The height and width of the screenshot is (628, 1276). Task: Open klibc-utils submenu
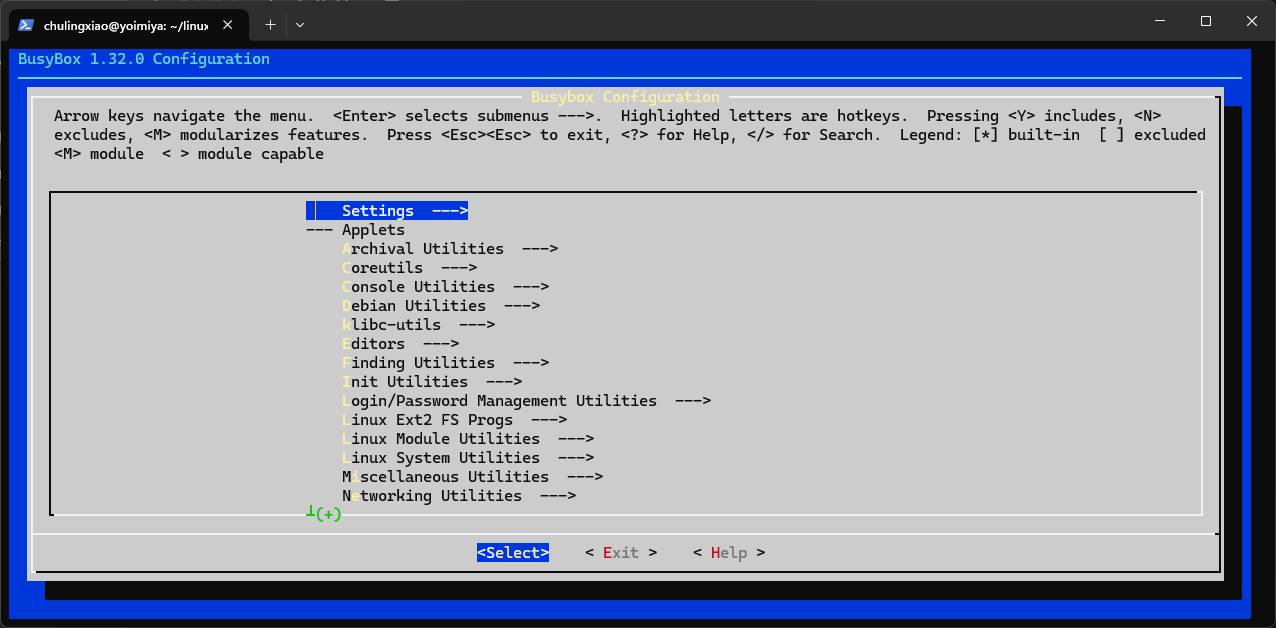point(418,325)
